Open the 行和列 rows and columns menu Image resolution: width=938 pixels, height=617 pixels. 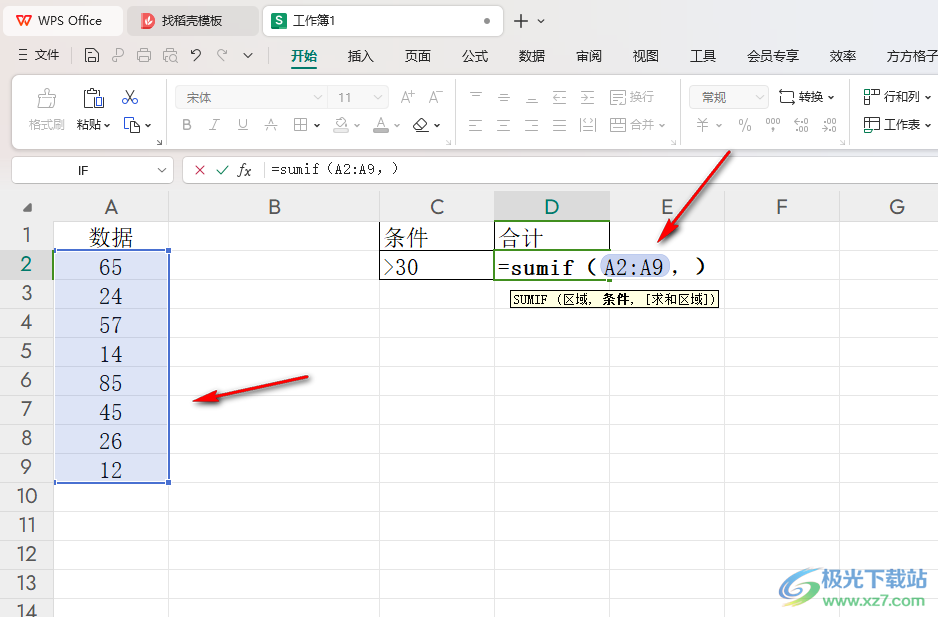pyautogui.click(x=897, y=97)
